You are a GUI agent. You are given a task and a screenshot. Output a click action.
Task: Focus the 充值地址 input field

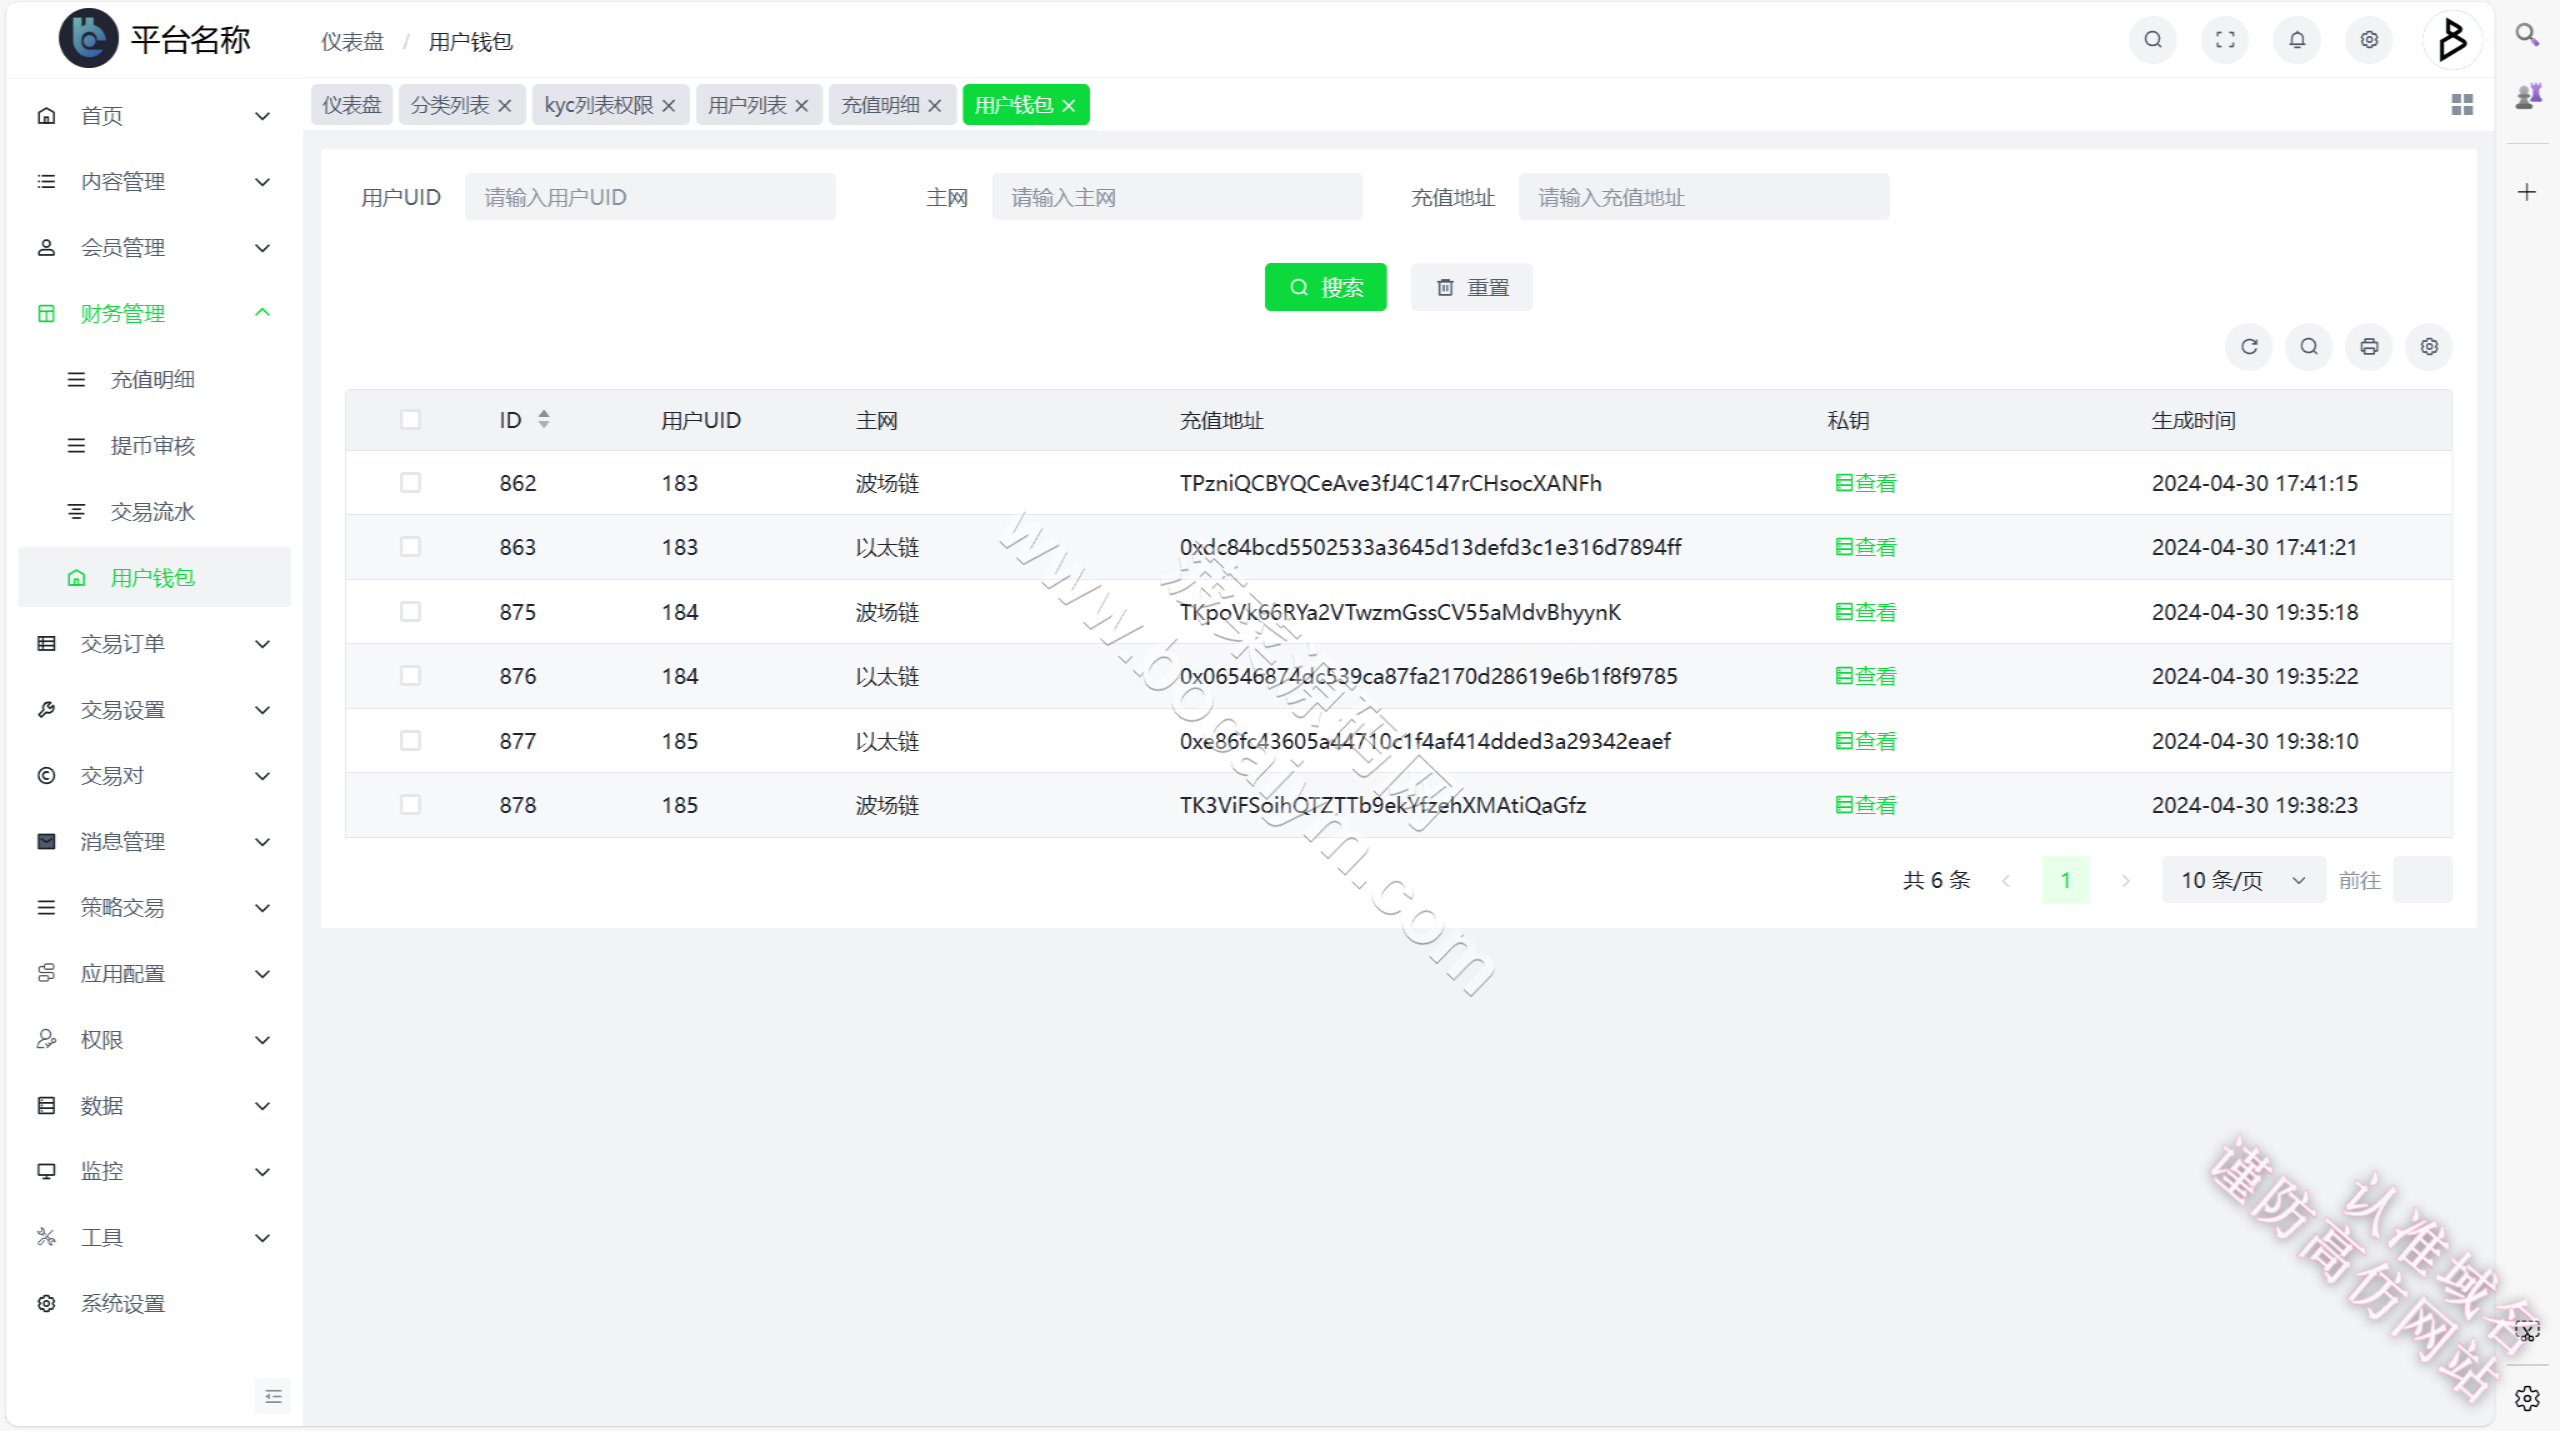point(1704,197)
